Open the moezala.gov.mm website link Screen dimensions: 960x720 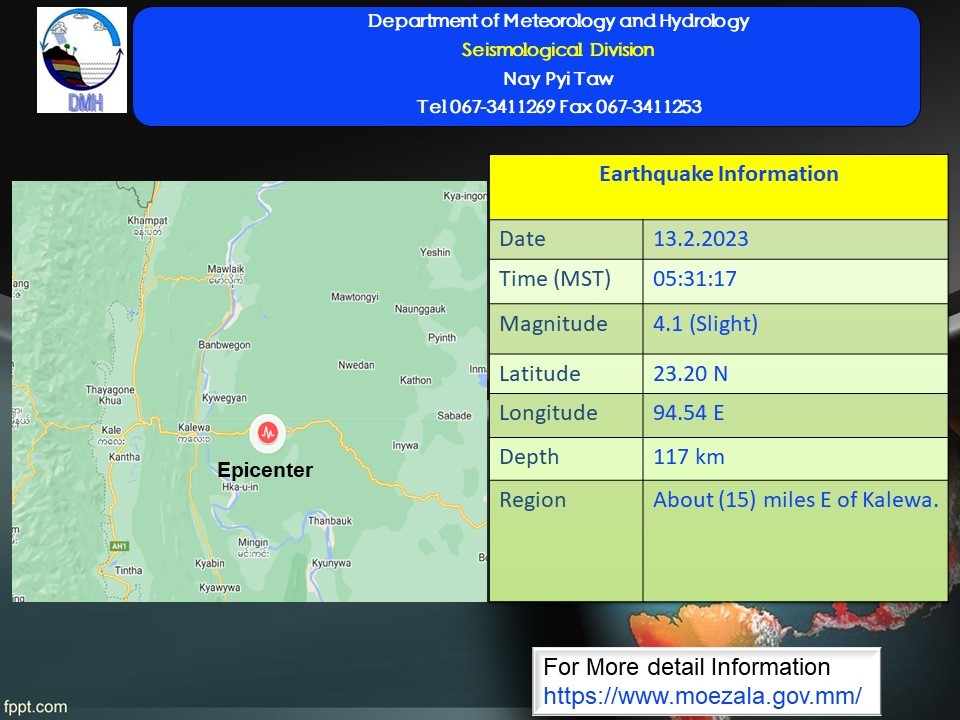tap(702, 693)
